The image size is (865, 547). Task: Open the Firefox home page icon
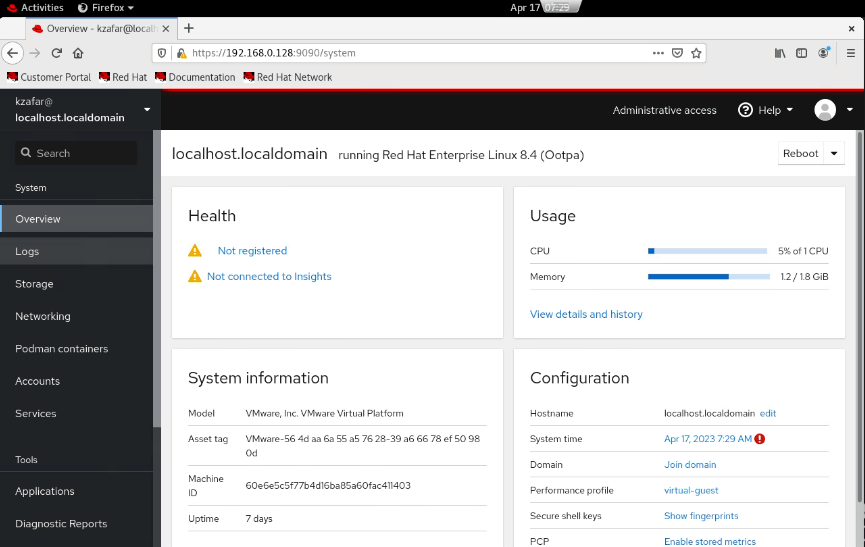(78, 53)
